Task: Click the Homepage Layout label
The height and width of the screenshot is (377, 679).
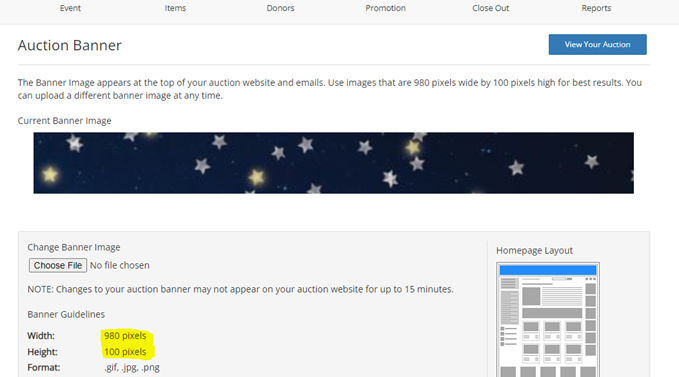Action: [534, 251]
